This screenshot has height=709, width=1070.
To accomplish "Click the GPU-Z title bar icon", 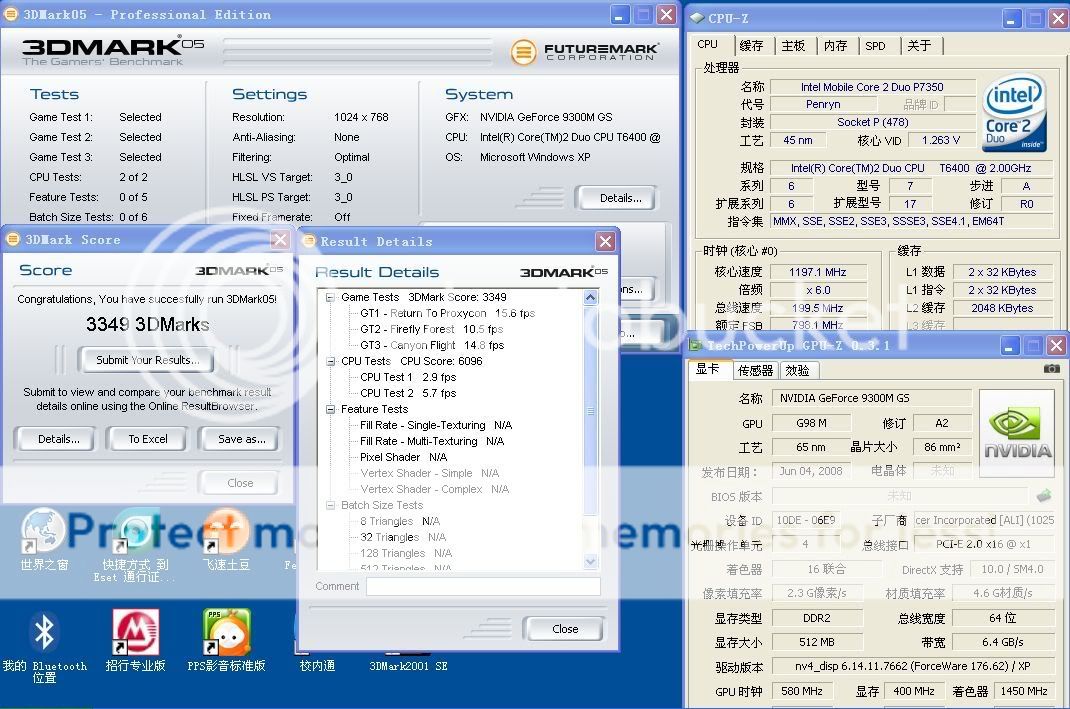I will (x=696, y=345).
